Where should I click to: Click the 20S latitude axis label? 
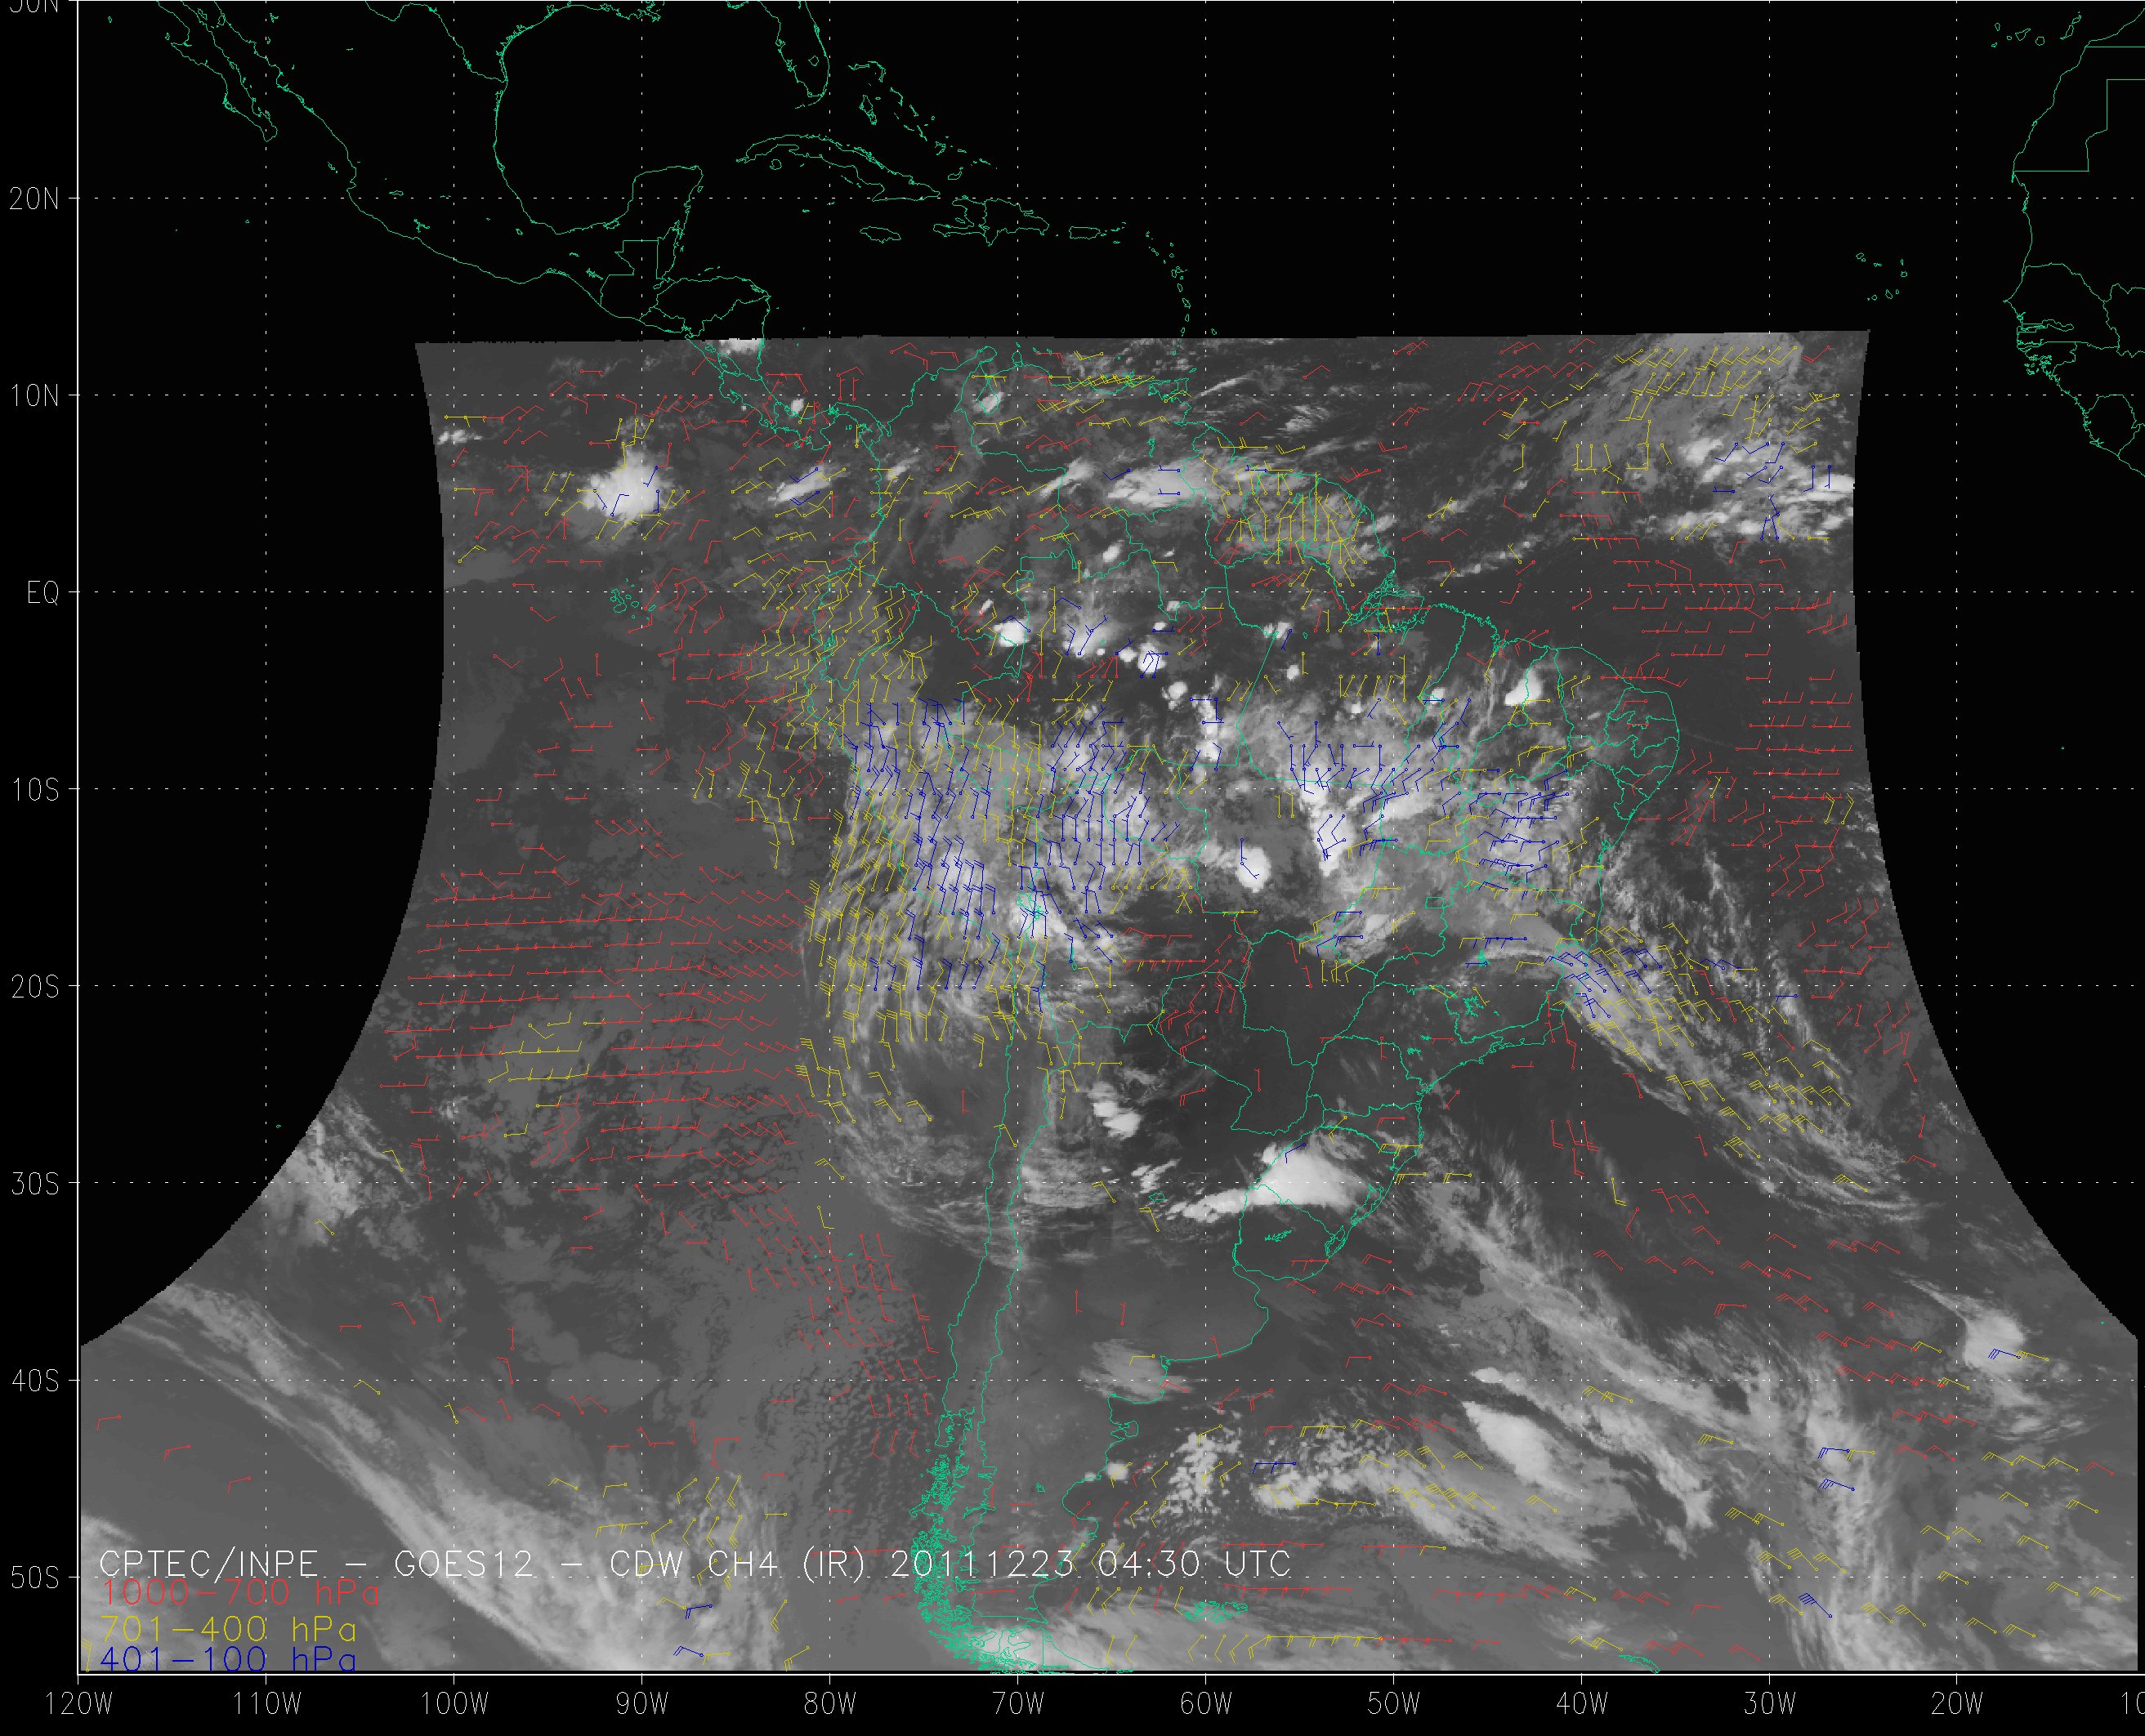click(x=34, y=987)
